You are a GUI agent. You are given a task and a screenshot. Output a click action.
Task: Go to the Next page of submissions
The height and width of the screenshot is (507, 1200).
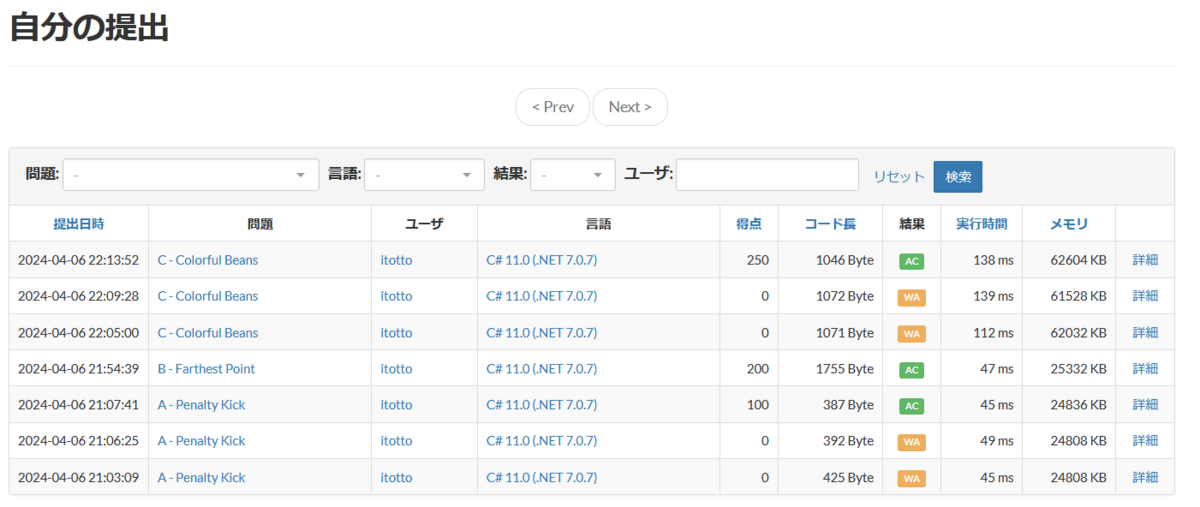(630, 107)
